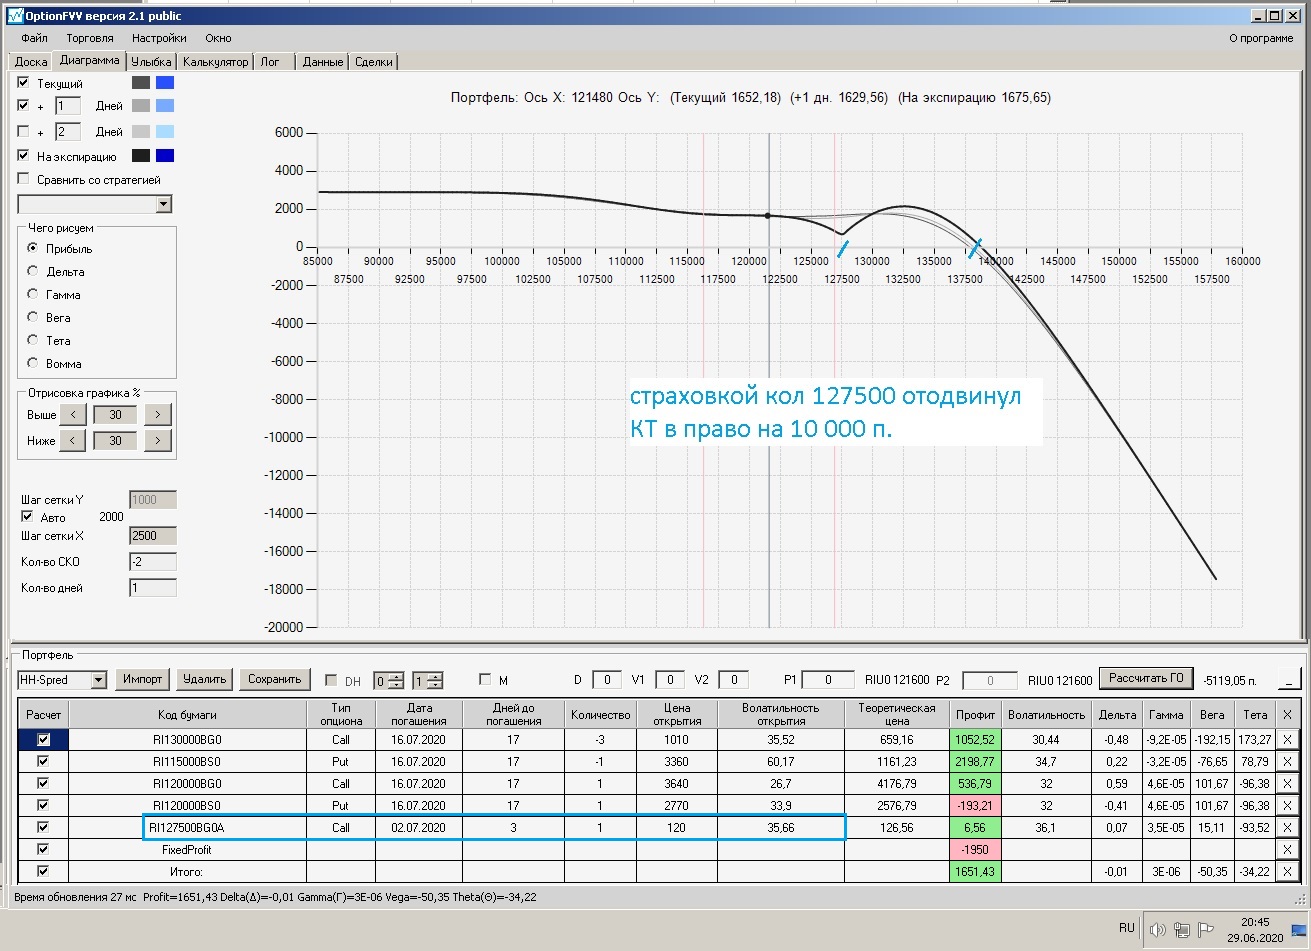
Task: Open the Сделки tab
Action: coord(374,62)
